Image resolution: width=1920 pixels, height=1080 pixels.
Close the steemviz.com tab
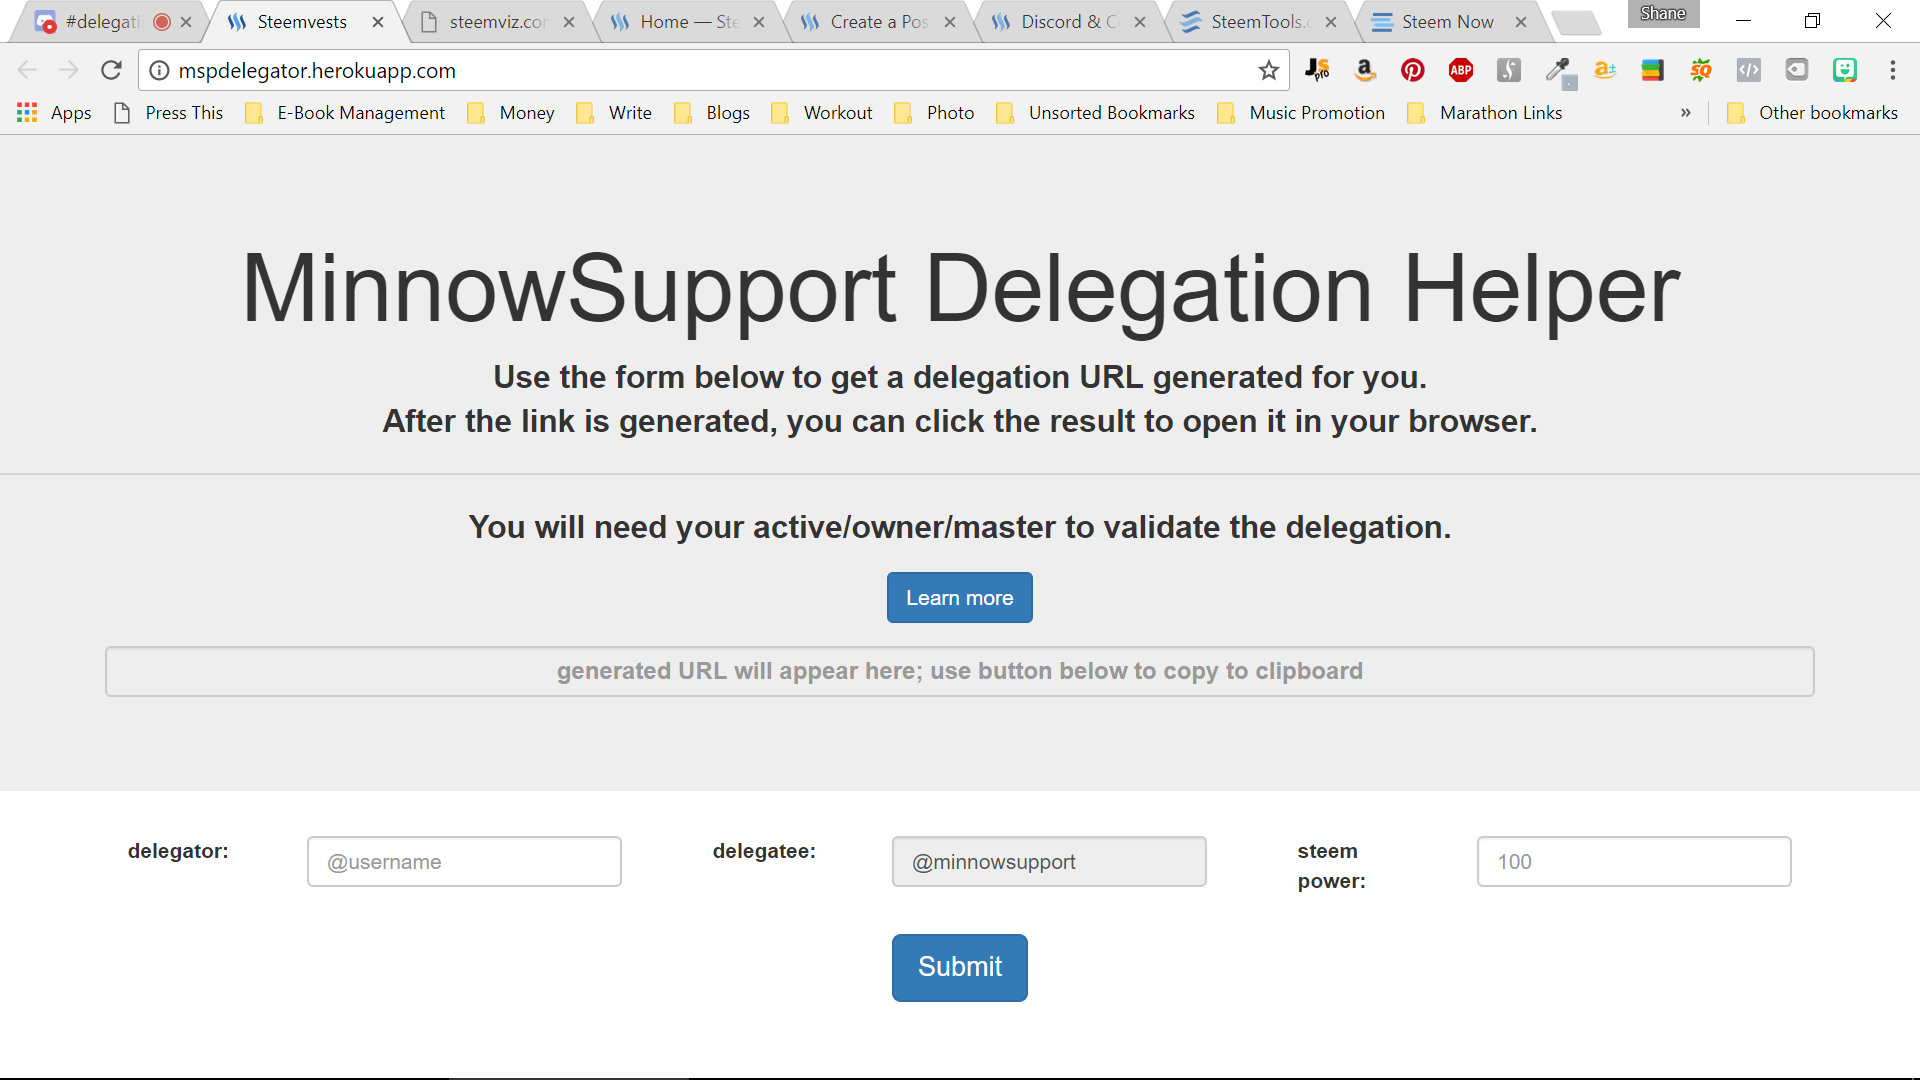click(x=569, y=22)
